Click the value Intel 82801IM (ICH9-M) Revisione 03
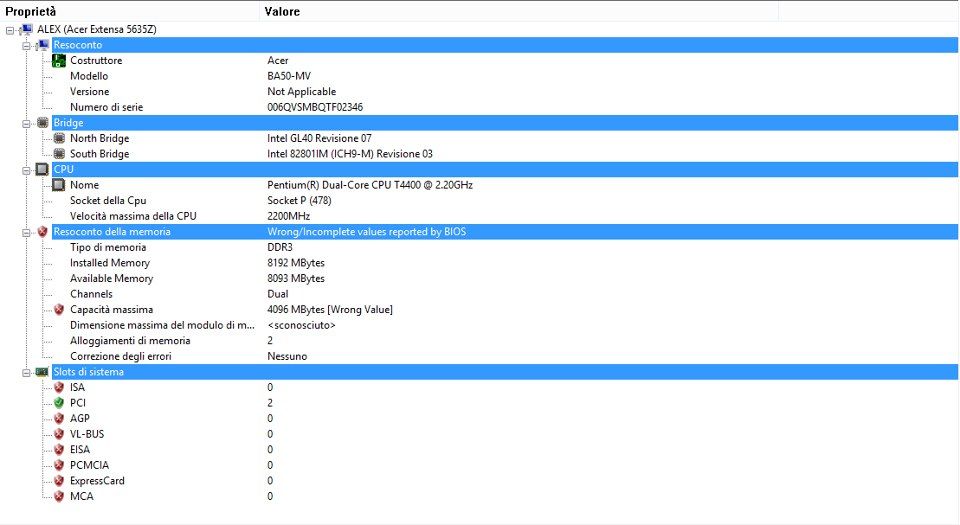This screenshot has height=525, width=960. 350,154
